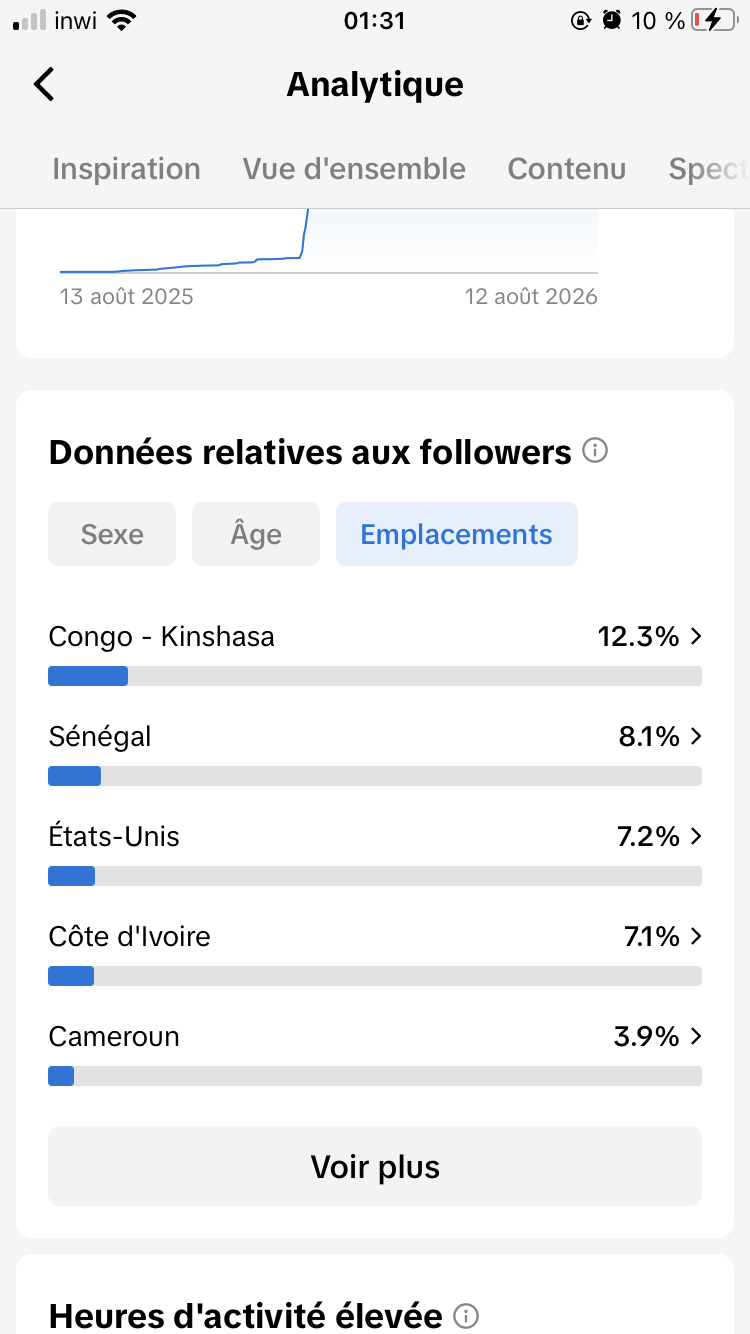Image resolution: width=750 pixels, height=1334 pixels.
Task: Tap the alarm clock status icon
Action: 612,20
